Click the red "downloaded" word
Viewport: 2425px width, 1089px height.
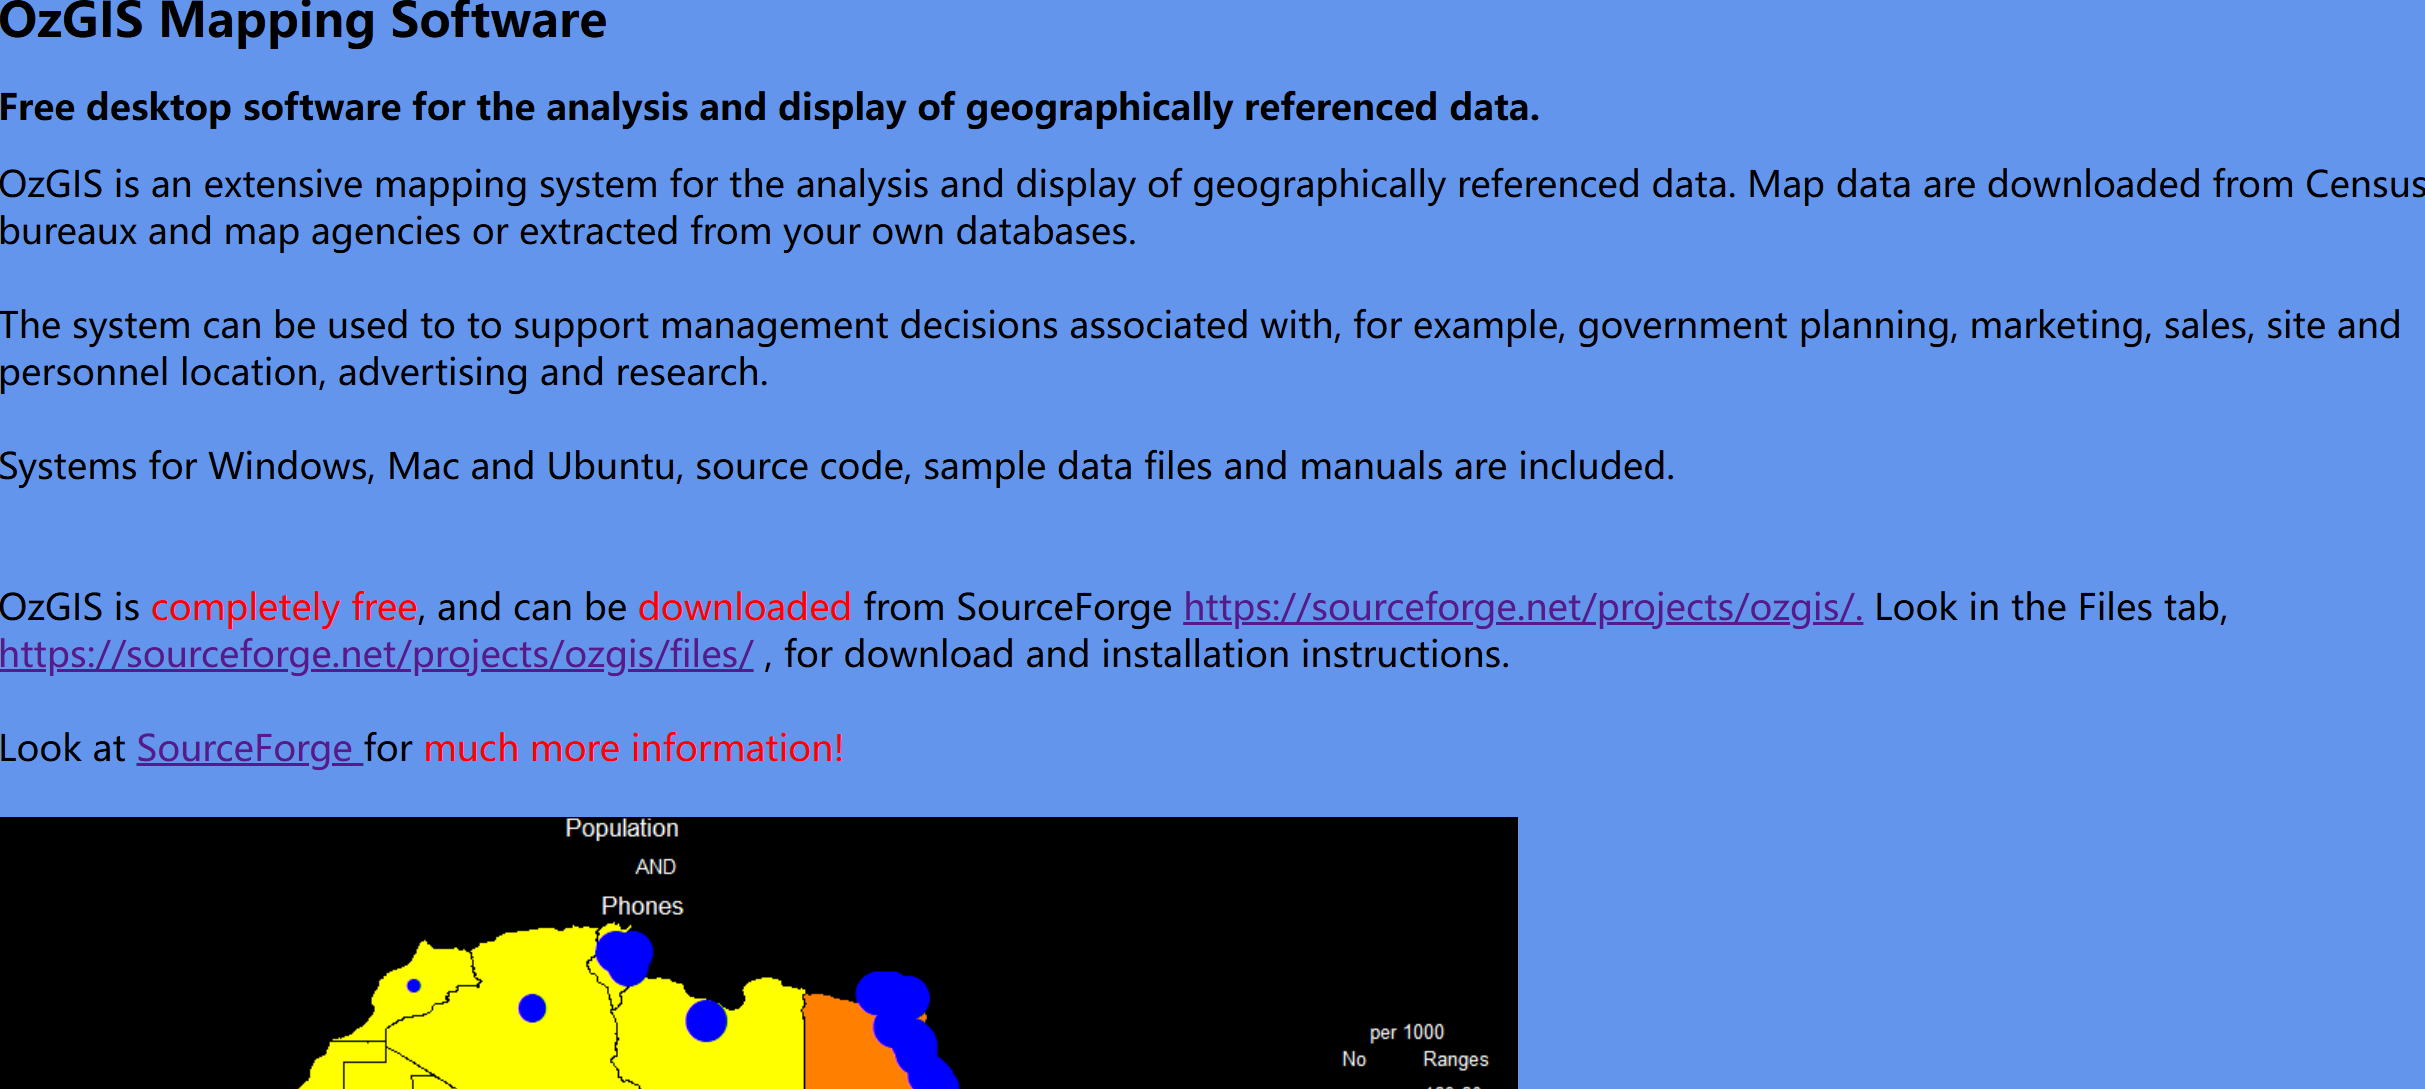(x=744, y=608)
